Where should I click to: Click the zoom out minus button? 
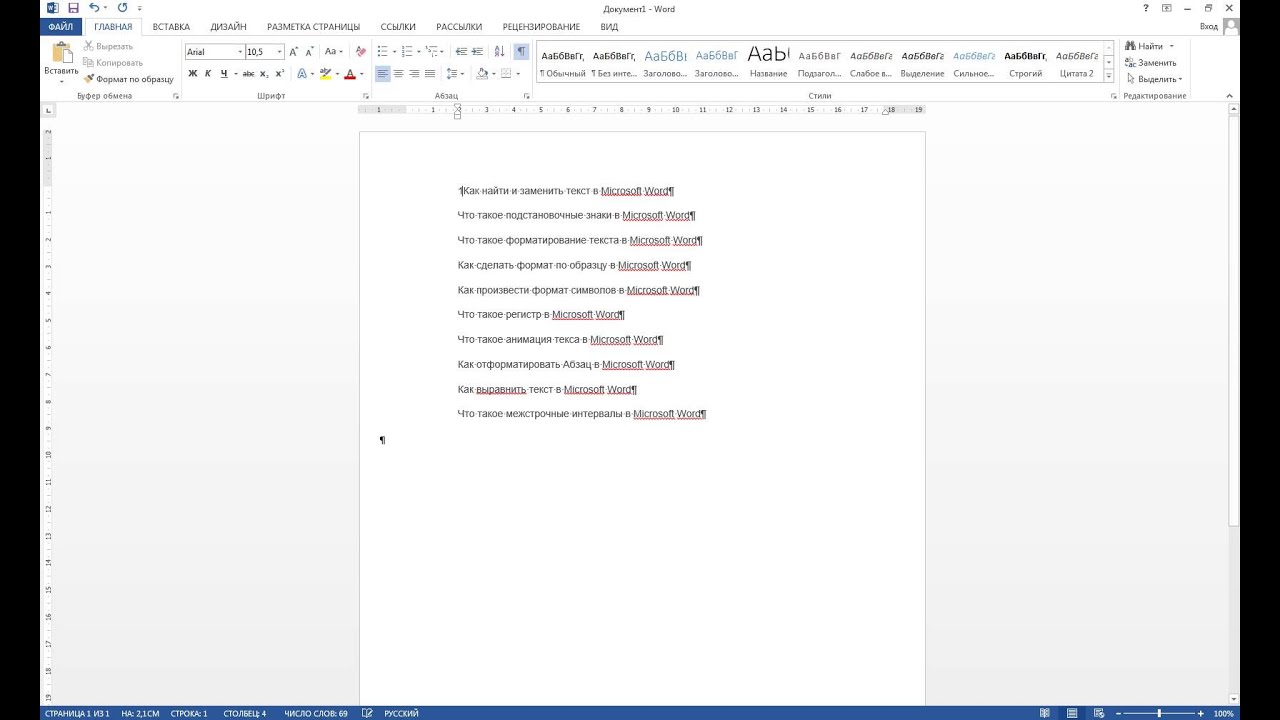pyautogui.click(x=1118, y=713)
